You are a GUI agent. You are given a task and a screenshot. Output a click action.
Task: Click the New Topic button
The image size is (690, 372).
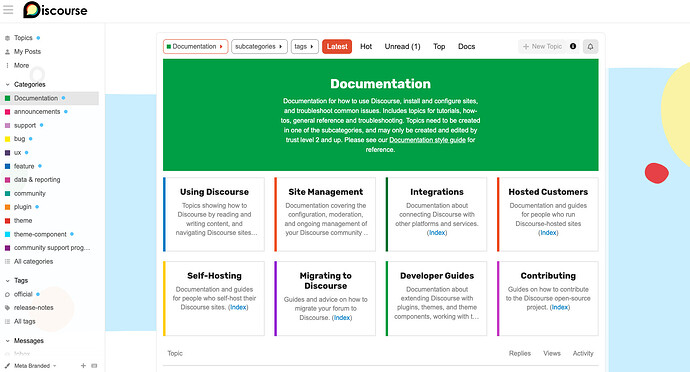tap(542, 47)
